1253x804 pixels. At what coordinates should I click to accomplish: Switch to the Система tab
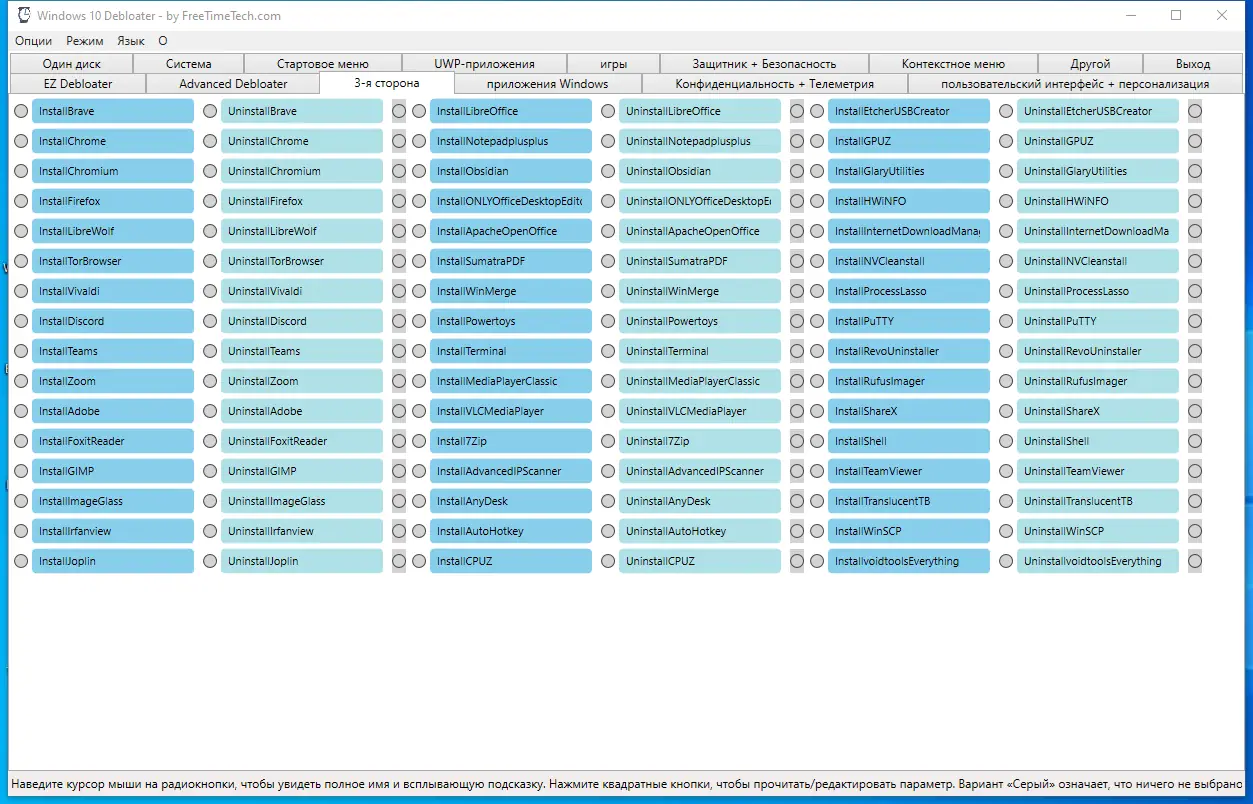tap(189, 63)
